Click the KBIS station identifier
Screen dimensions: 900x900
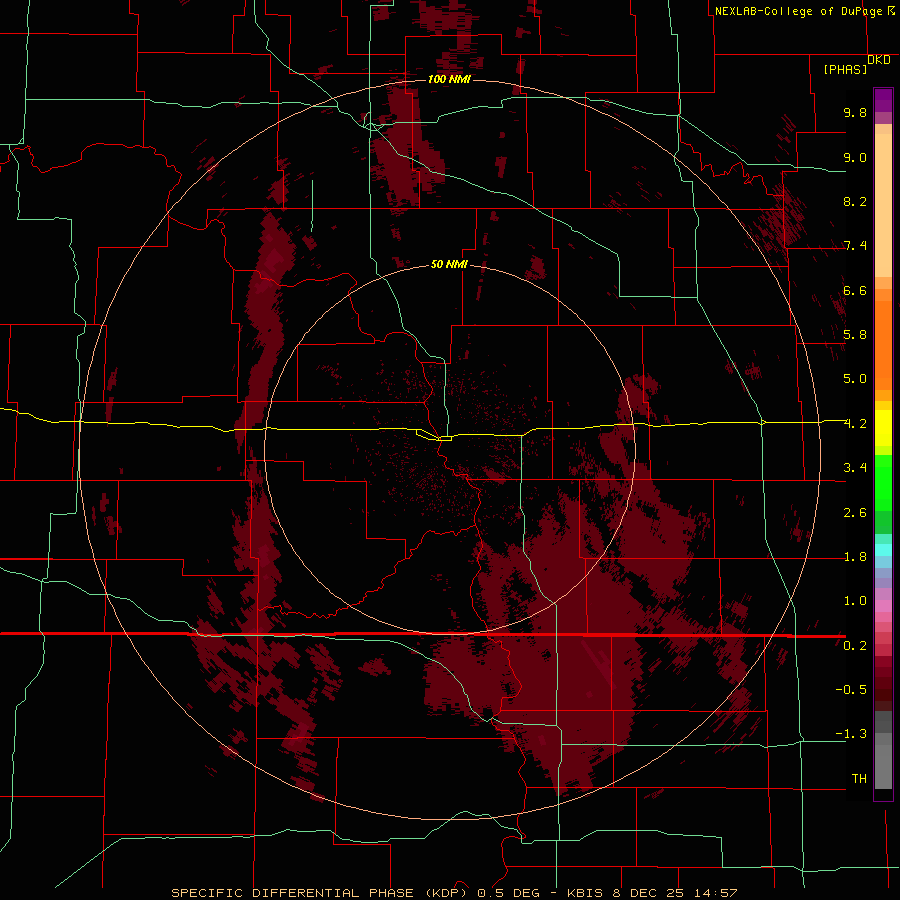coord(585,893)
